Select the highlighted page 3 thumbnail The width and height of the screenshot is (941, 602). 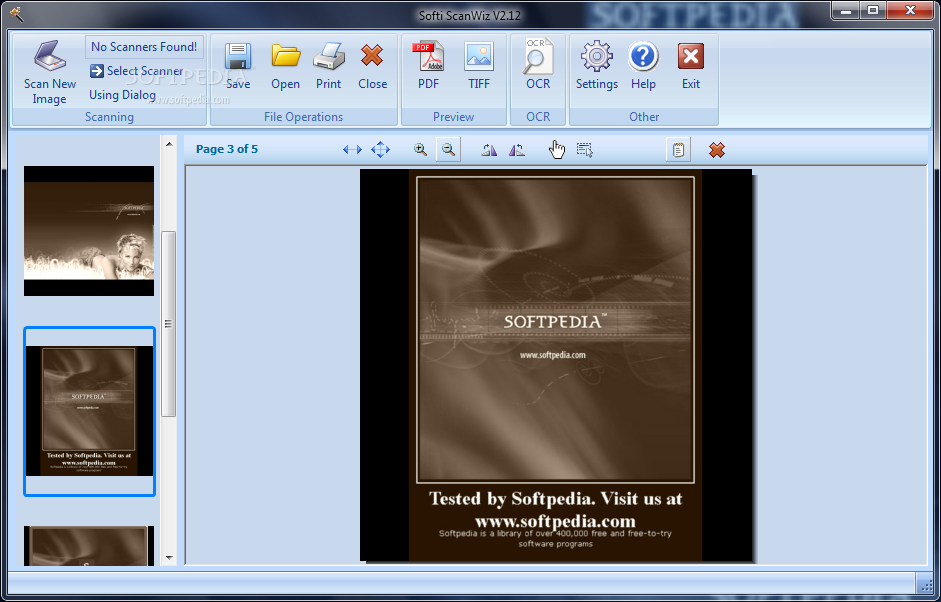89,411
